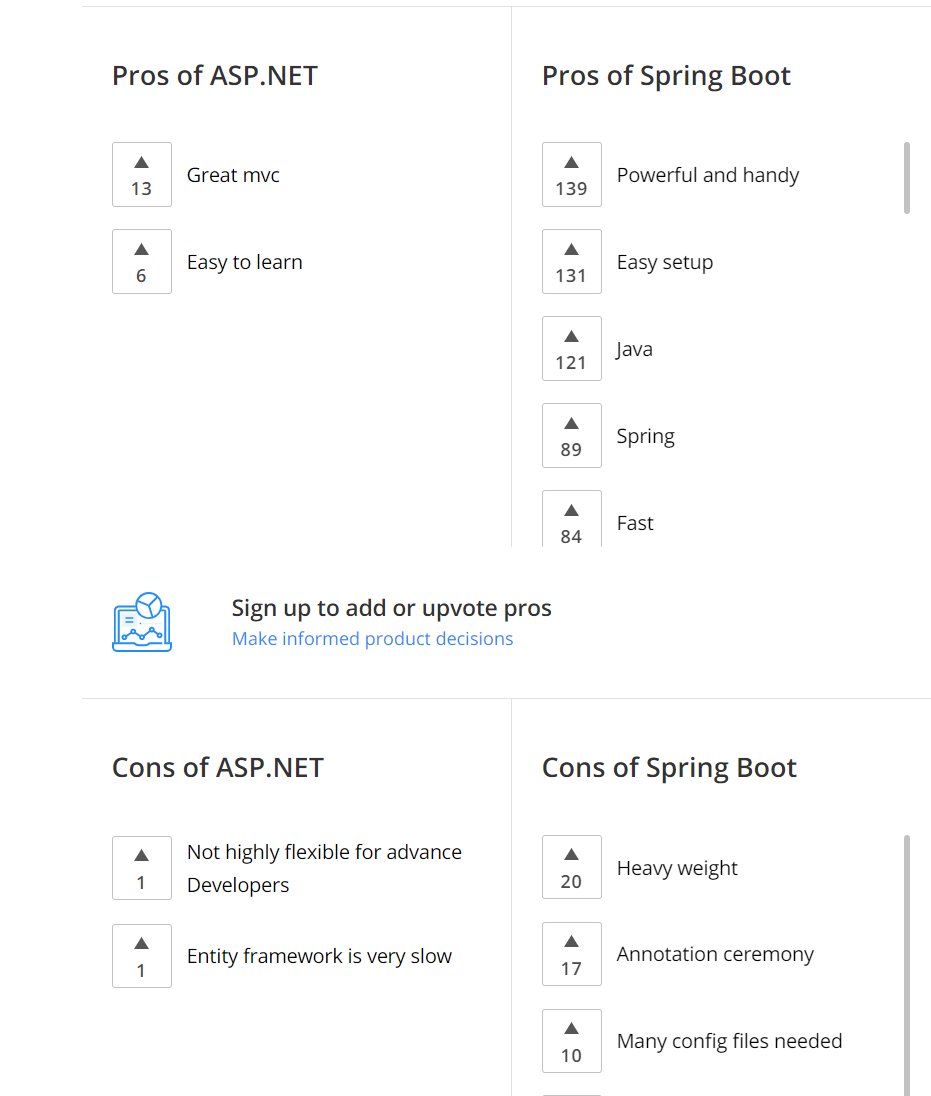Click the "Many config files needed" text

click(729, 1041)
